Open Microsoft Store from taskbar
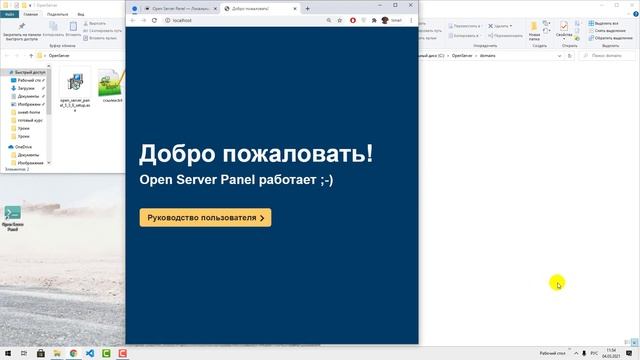Image resolution: width=640 pixels, height=360 pixels. coord(41,353)
